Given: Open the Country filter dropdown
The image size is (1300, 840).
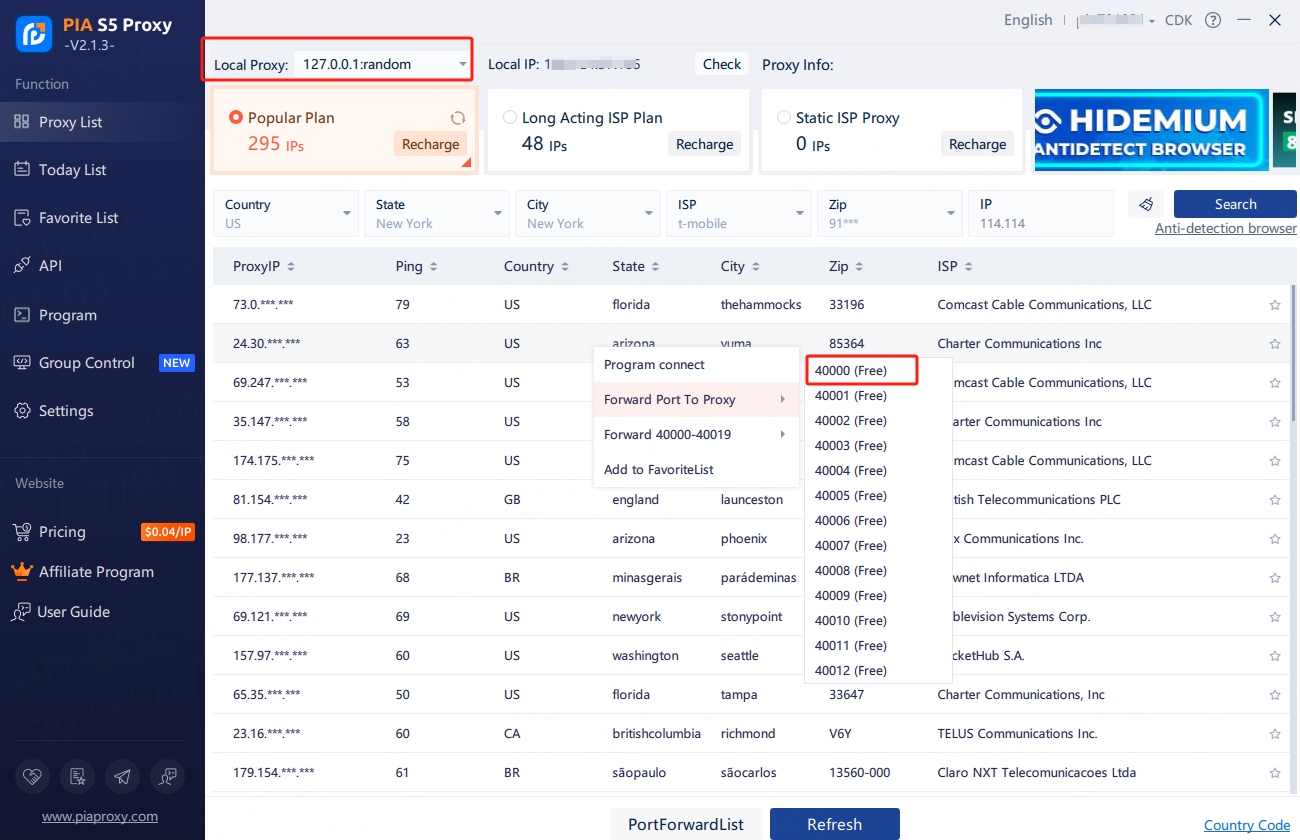Looking at the screenshot, I should pos(286,213).
